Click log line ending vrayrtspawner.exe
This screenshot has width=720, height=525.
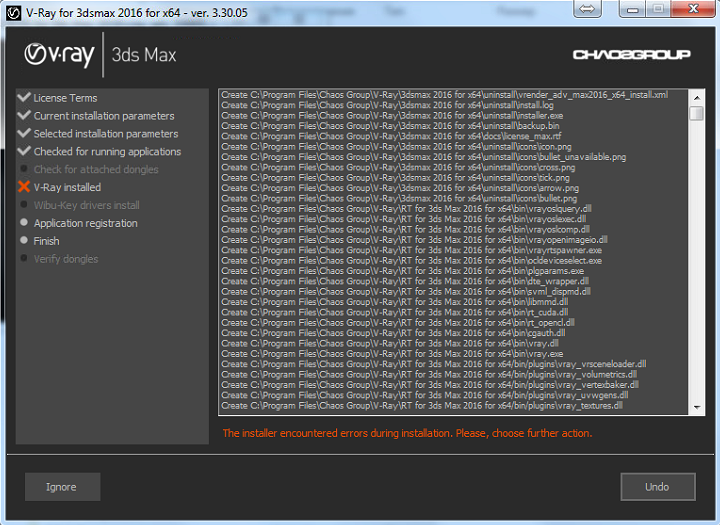(411, 250)
